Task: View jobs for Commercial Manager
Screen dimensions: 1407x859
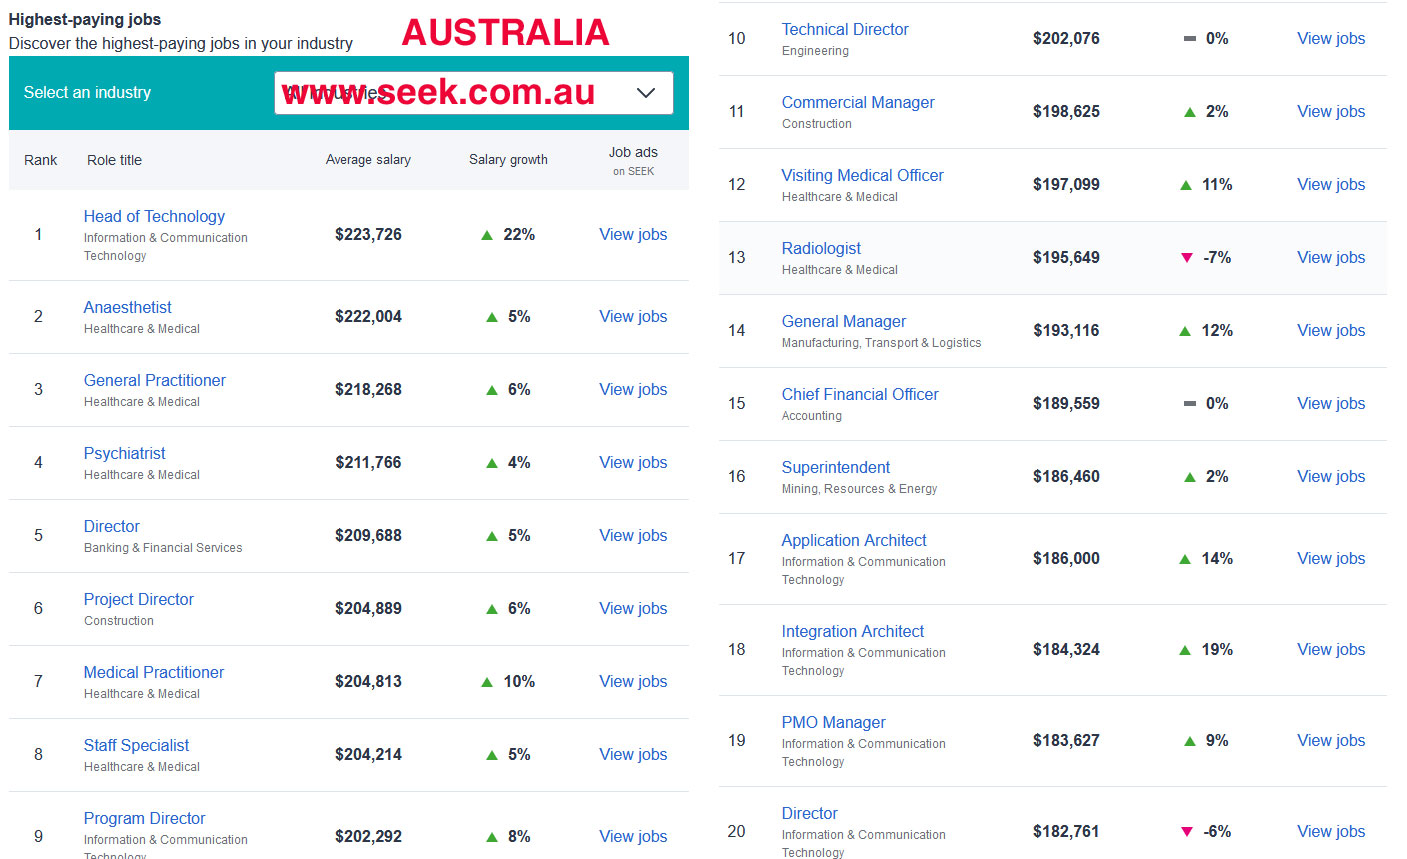Action: pos(1331,111)
